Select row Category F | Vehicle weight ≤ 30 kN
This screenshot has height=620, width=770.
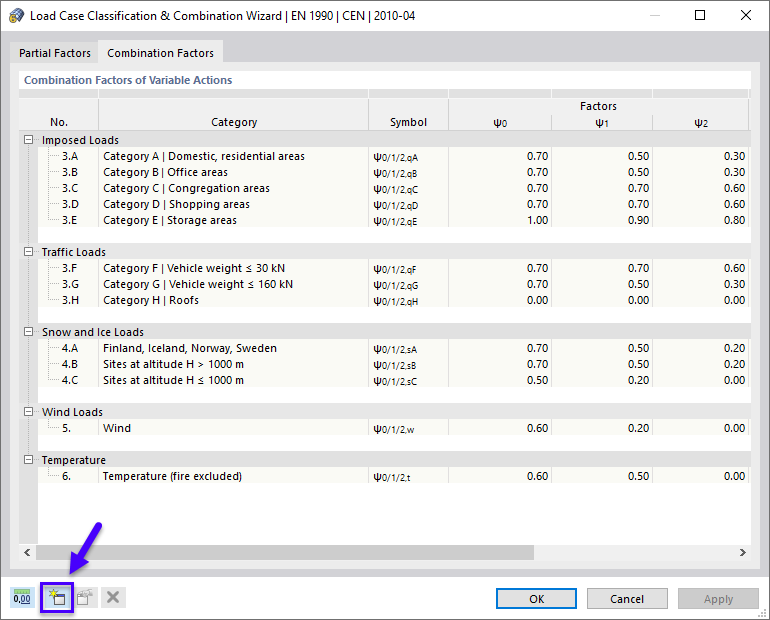(x=394, y=268)
